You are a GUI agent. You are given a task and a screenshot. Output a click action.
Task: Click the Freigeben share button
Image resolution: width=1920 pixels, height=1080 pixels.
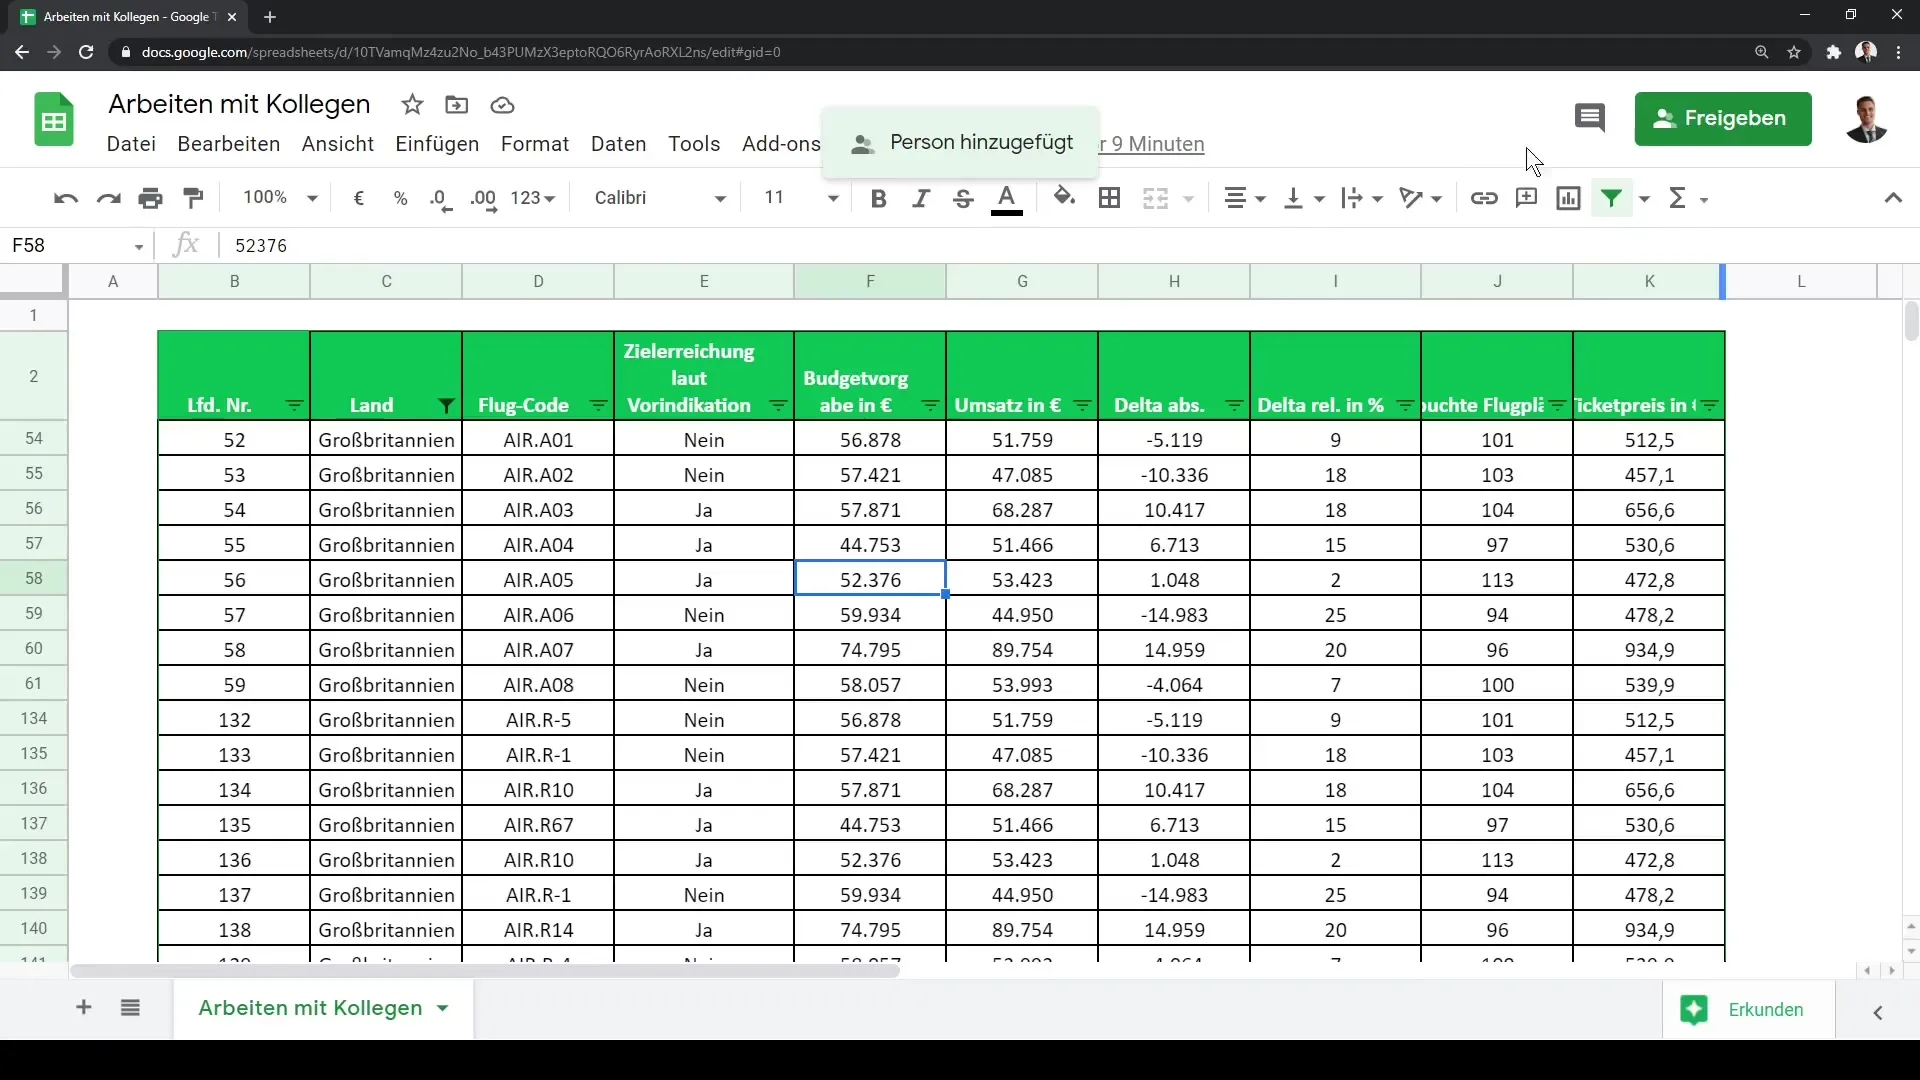1722,119
